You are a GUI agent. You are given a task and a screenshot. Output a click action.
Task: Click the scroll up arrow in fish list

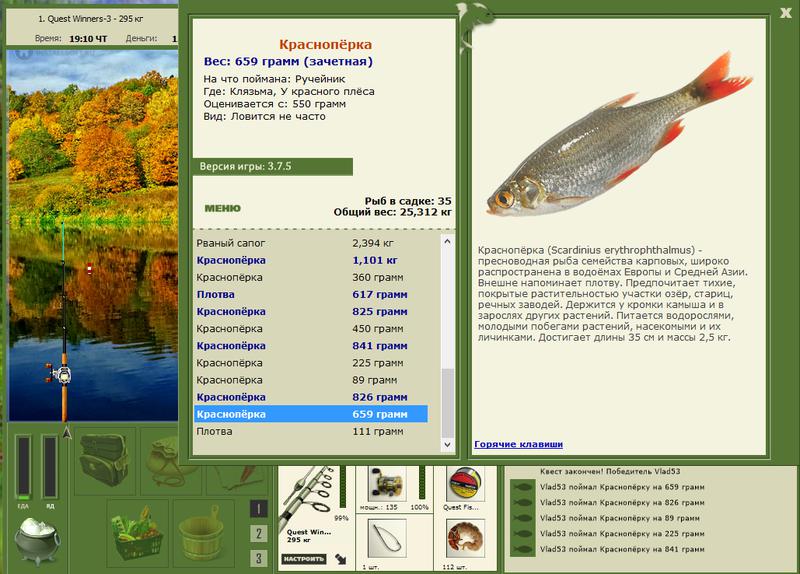pos(447,241)
